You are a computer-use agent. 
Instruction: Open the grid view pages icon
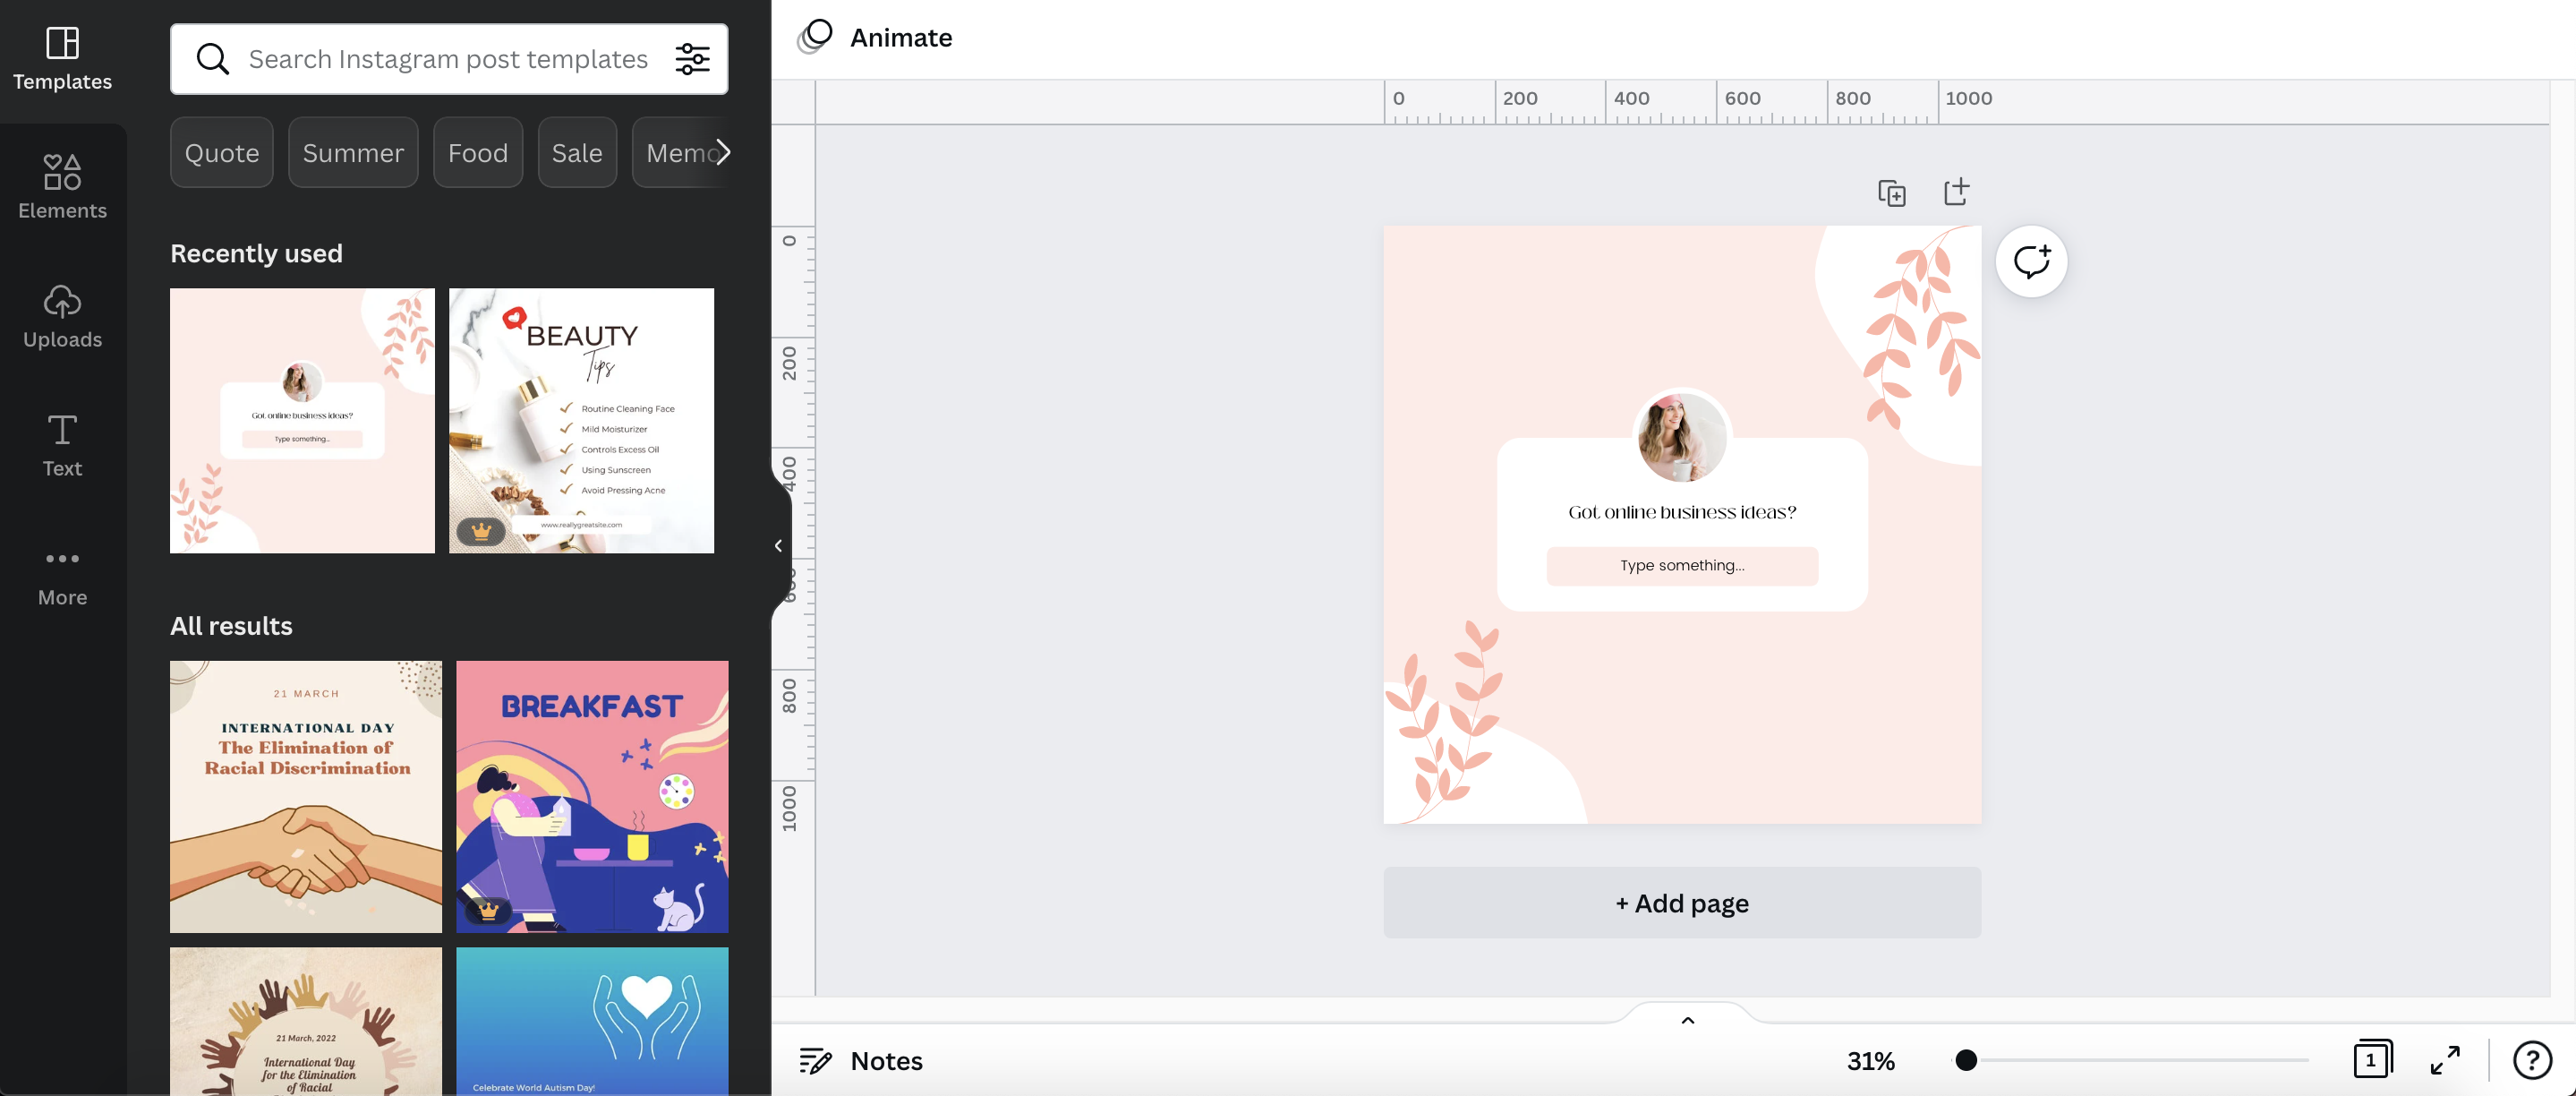click(x=2372, y=1060)
